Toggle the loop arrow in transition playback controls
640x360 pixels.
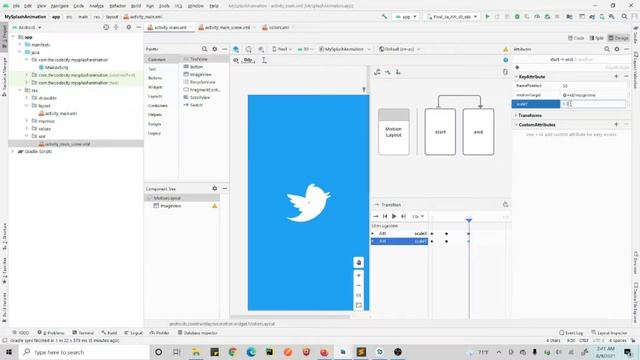click(x=376, y=216)
